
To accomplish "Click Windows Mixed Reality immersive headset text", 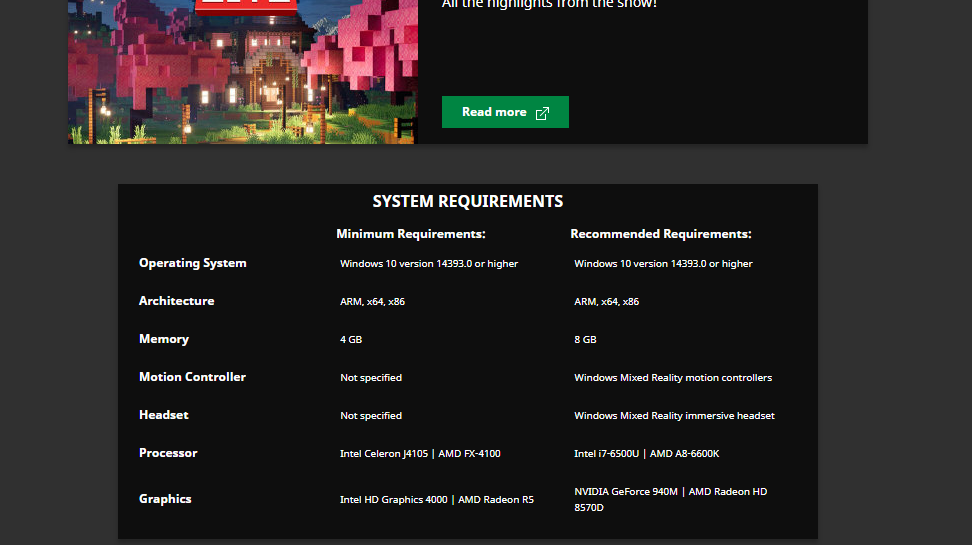I will tap(674, 416).
